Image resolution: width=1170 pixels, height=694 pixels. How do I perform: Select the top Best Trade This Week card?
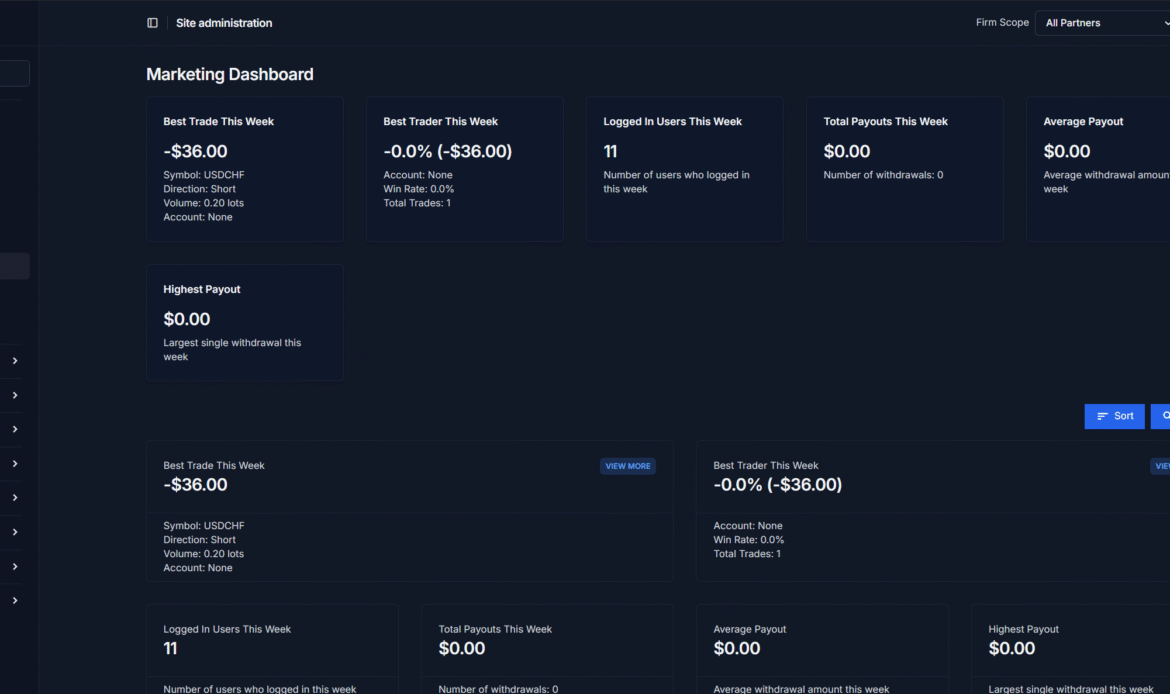(x=245, y=169)
